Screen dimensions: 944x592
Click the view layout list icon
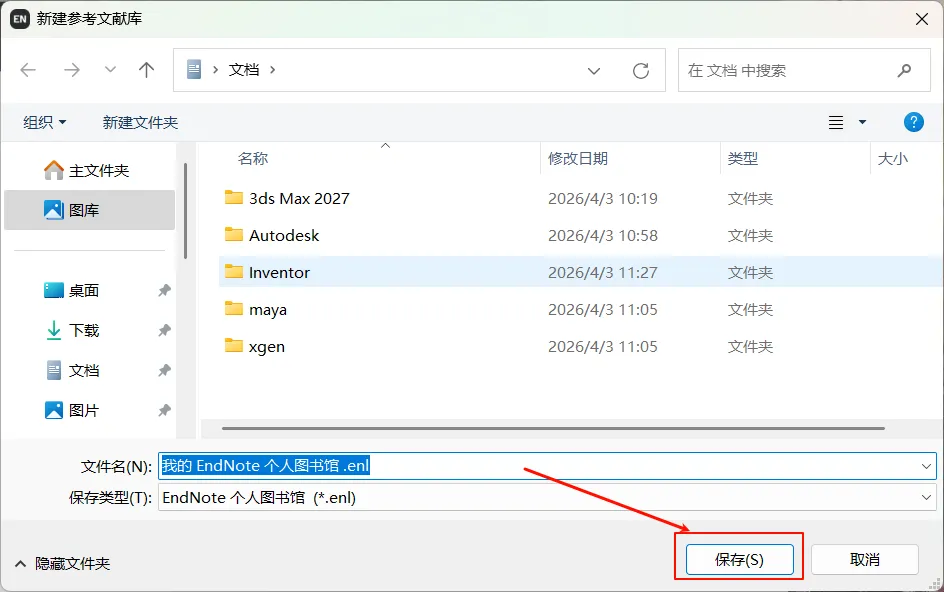click(836, 122)
